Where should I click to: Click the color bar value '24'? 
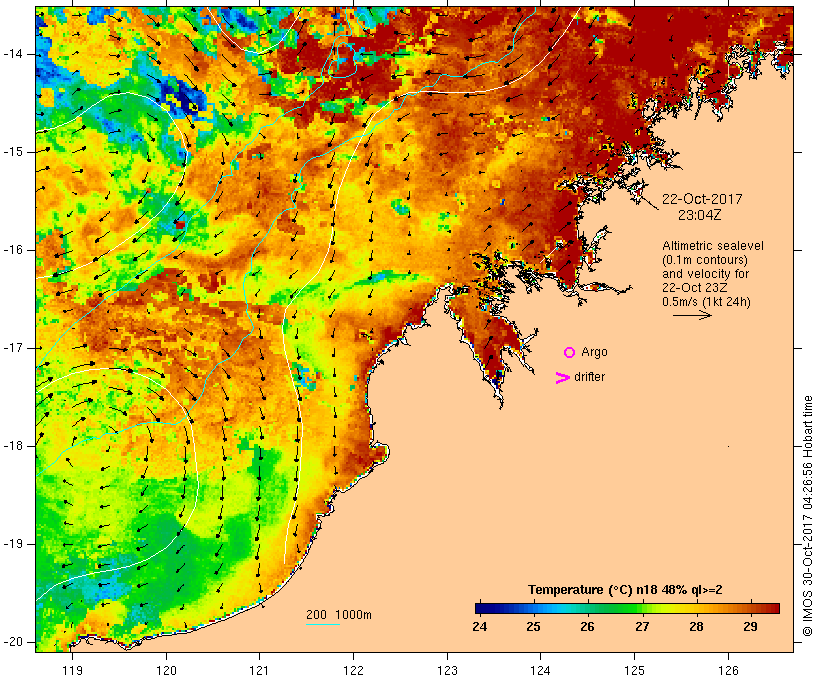click(480, 627)
